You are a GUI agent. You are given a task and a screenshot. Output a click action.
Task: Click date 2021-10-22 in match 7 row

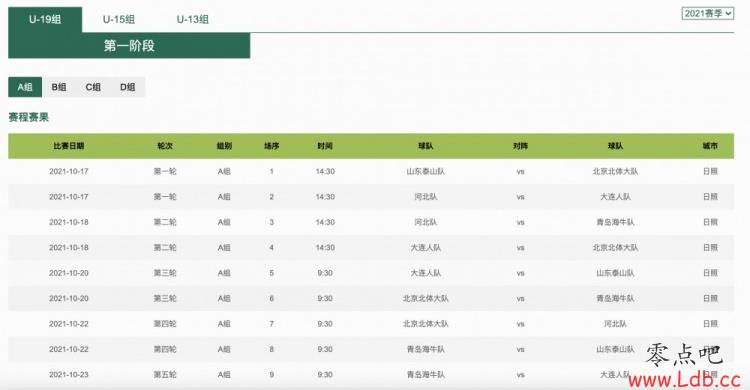click(x=69, y=323)
